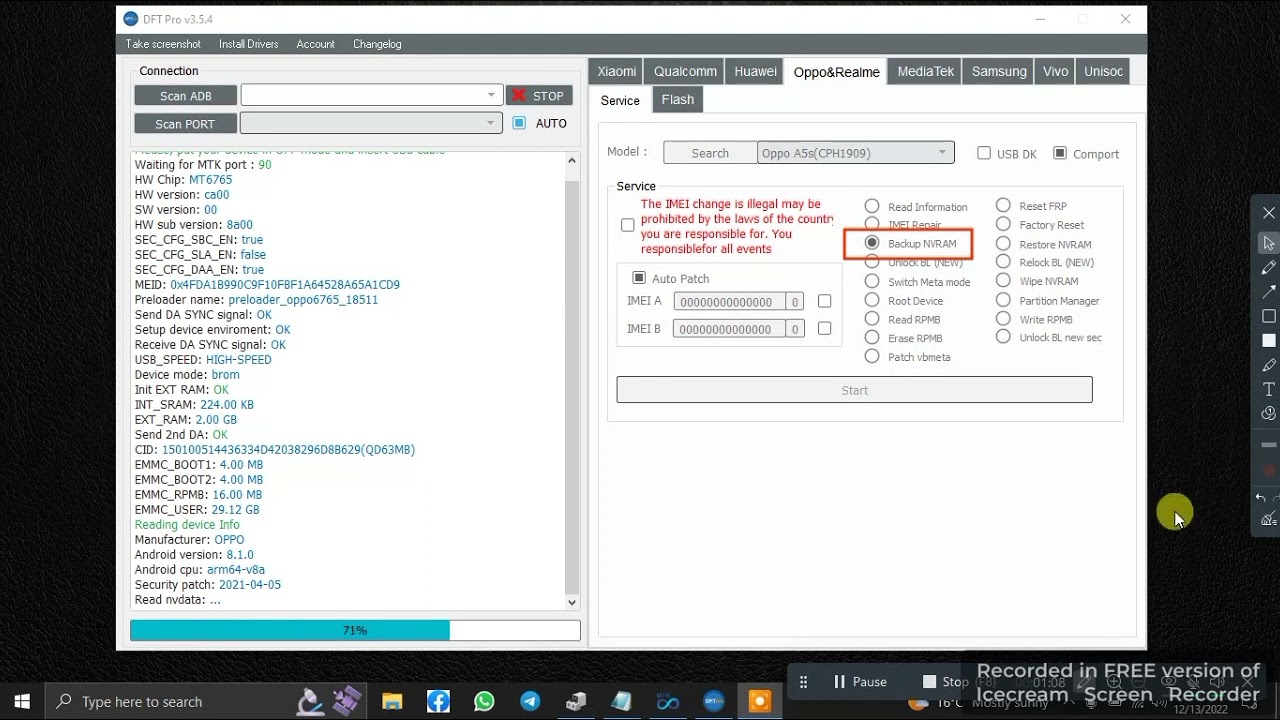The height and width of the screenshot is (720, 1280).
Task: Click the clear drawings icon
Action: [x=1269, y=519]
